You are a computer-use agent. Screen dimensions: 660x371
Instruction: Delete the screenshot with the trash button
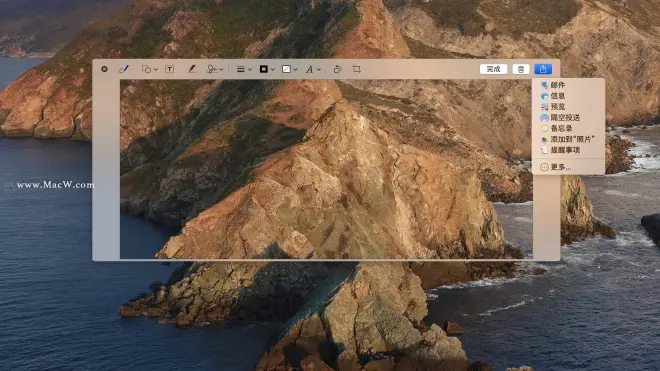(x=521, y=69)
